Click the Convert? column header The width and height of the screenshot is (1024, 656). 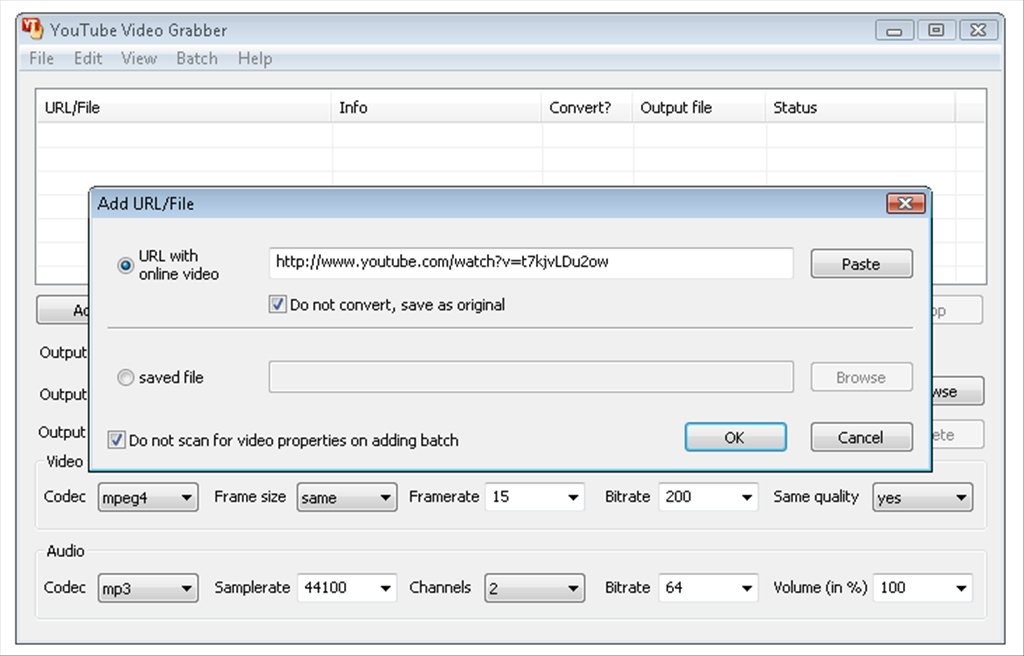(587, 107)
